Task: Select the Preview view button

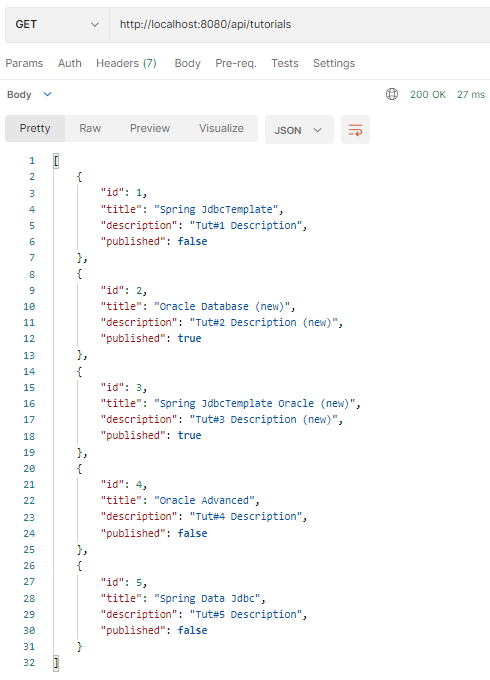Action: [x=150, y=128]
